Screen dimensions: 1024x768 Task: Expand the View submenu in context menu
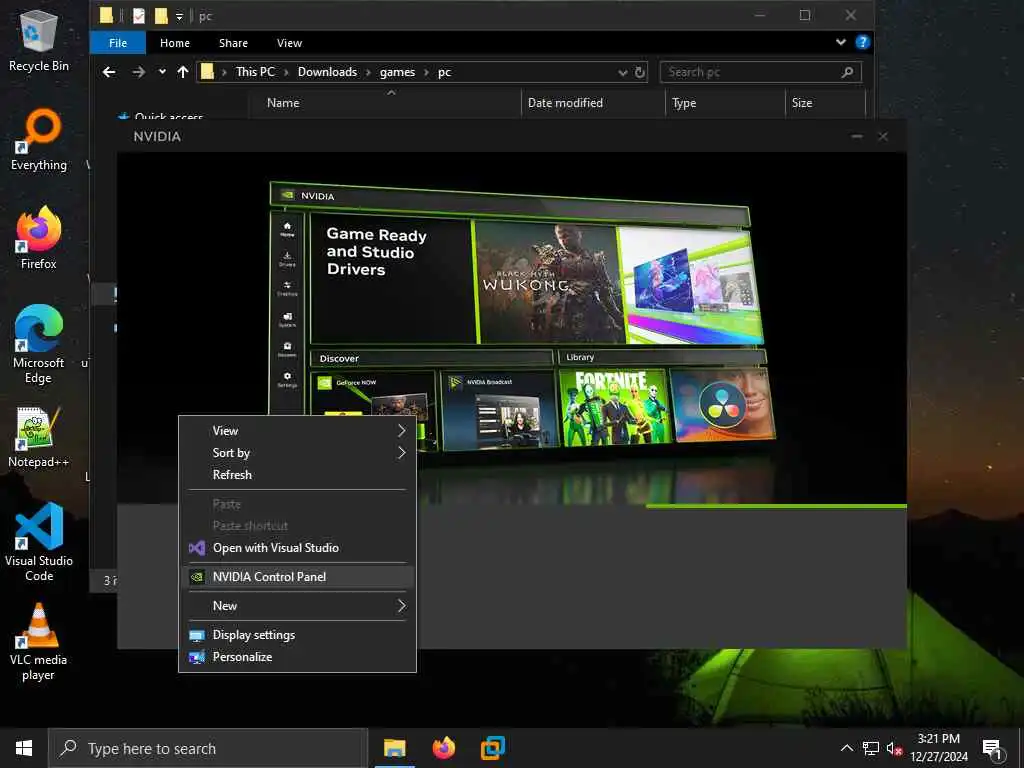point(298,430)
